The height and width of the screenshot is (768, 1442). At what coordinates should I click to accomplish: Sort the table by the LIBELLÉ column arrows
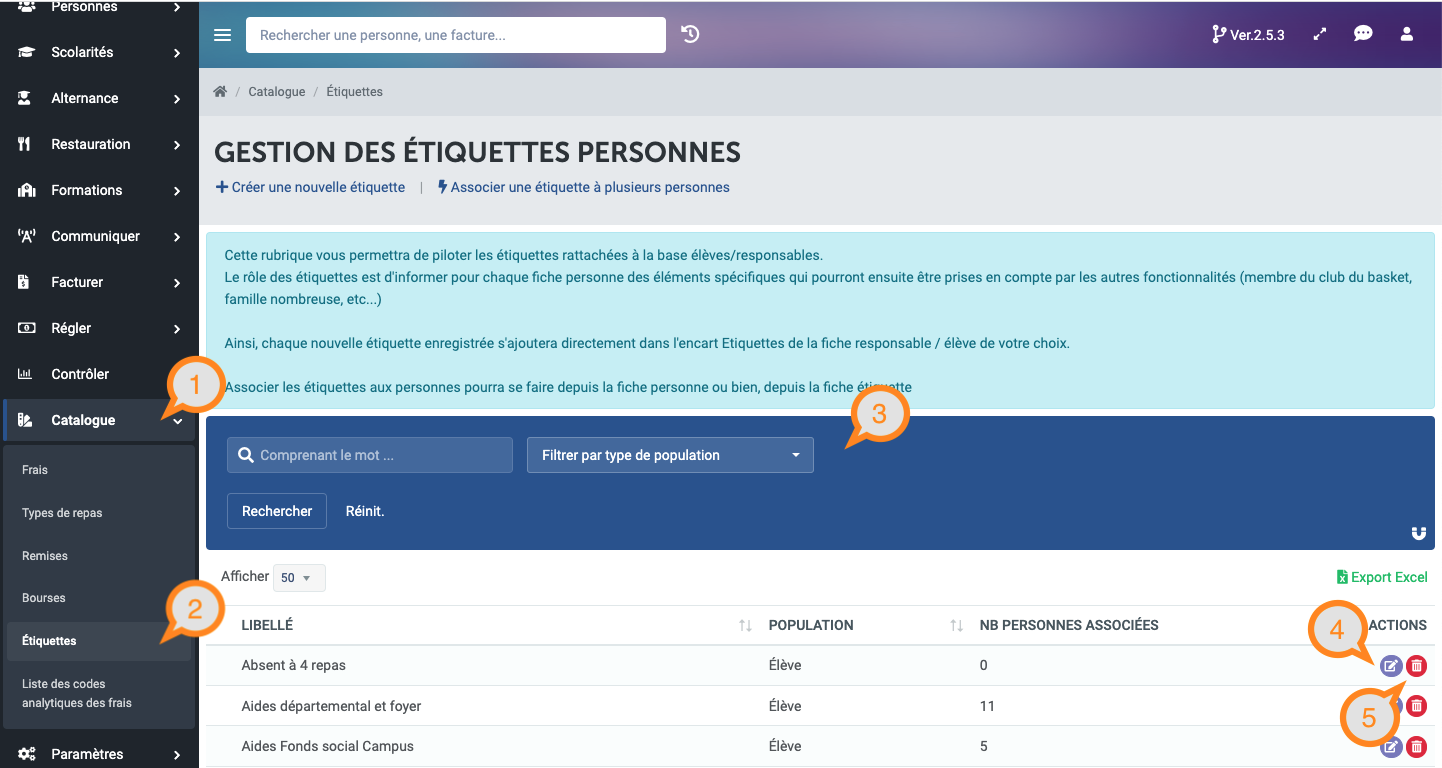coord(745,625)
